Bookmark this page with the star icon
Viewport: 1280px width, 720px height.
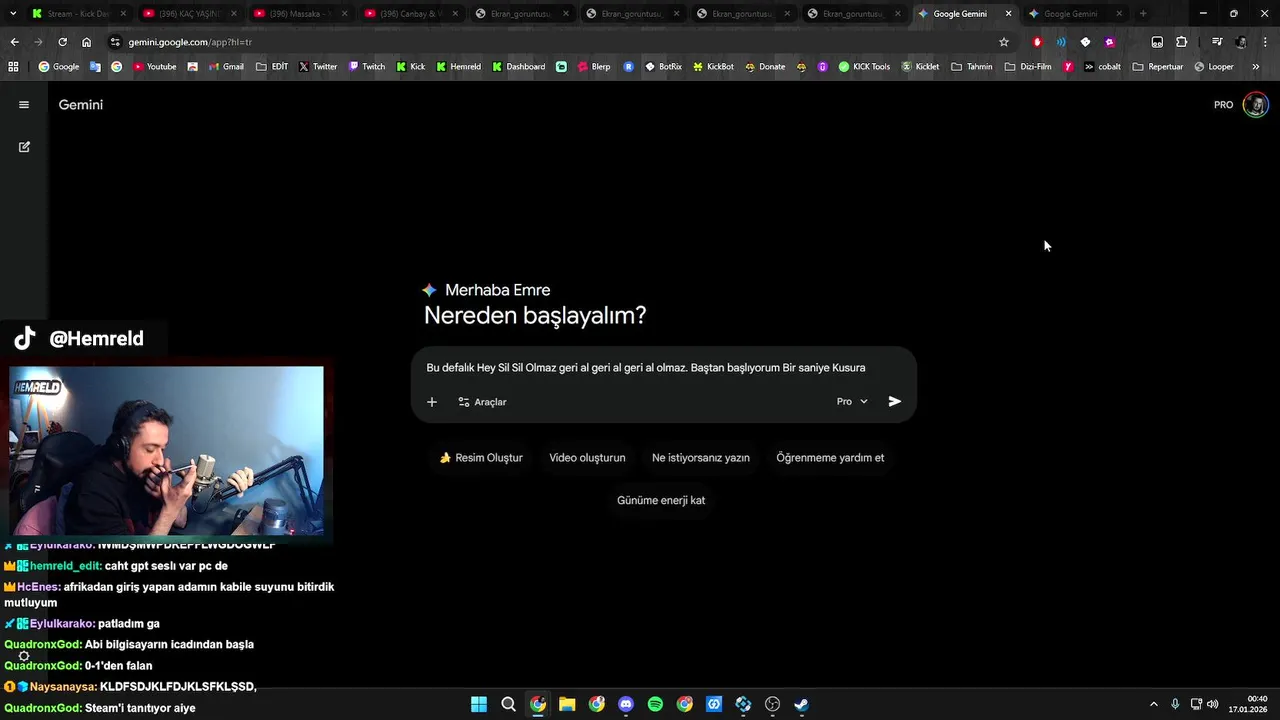pos(1004,42)
